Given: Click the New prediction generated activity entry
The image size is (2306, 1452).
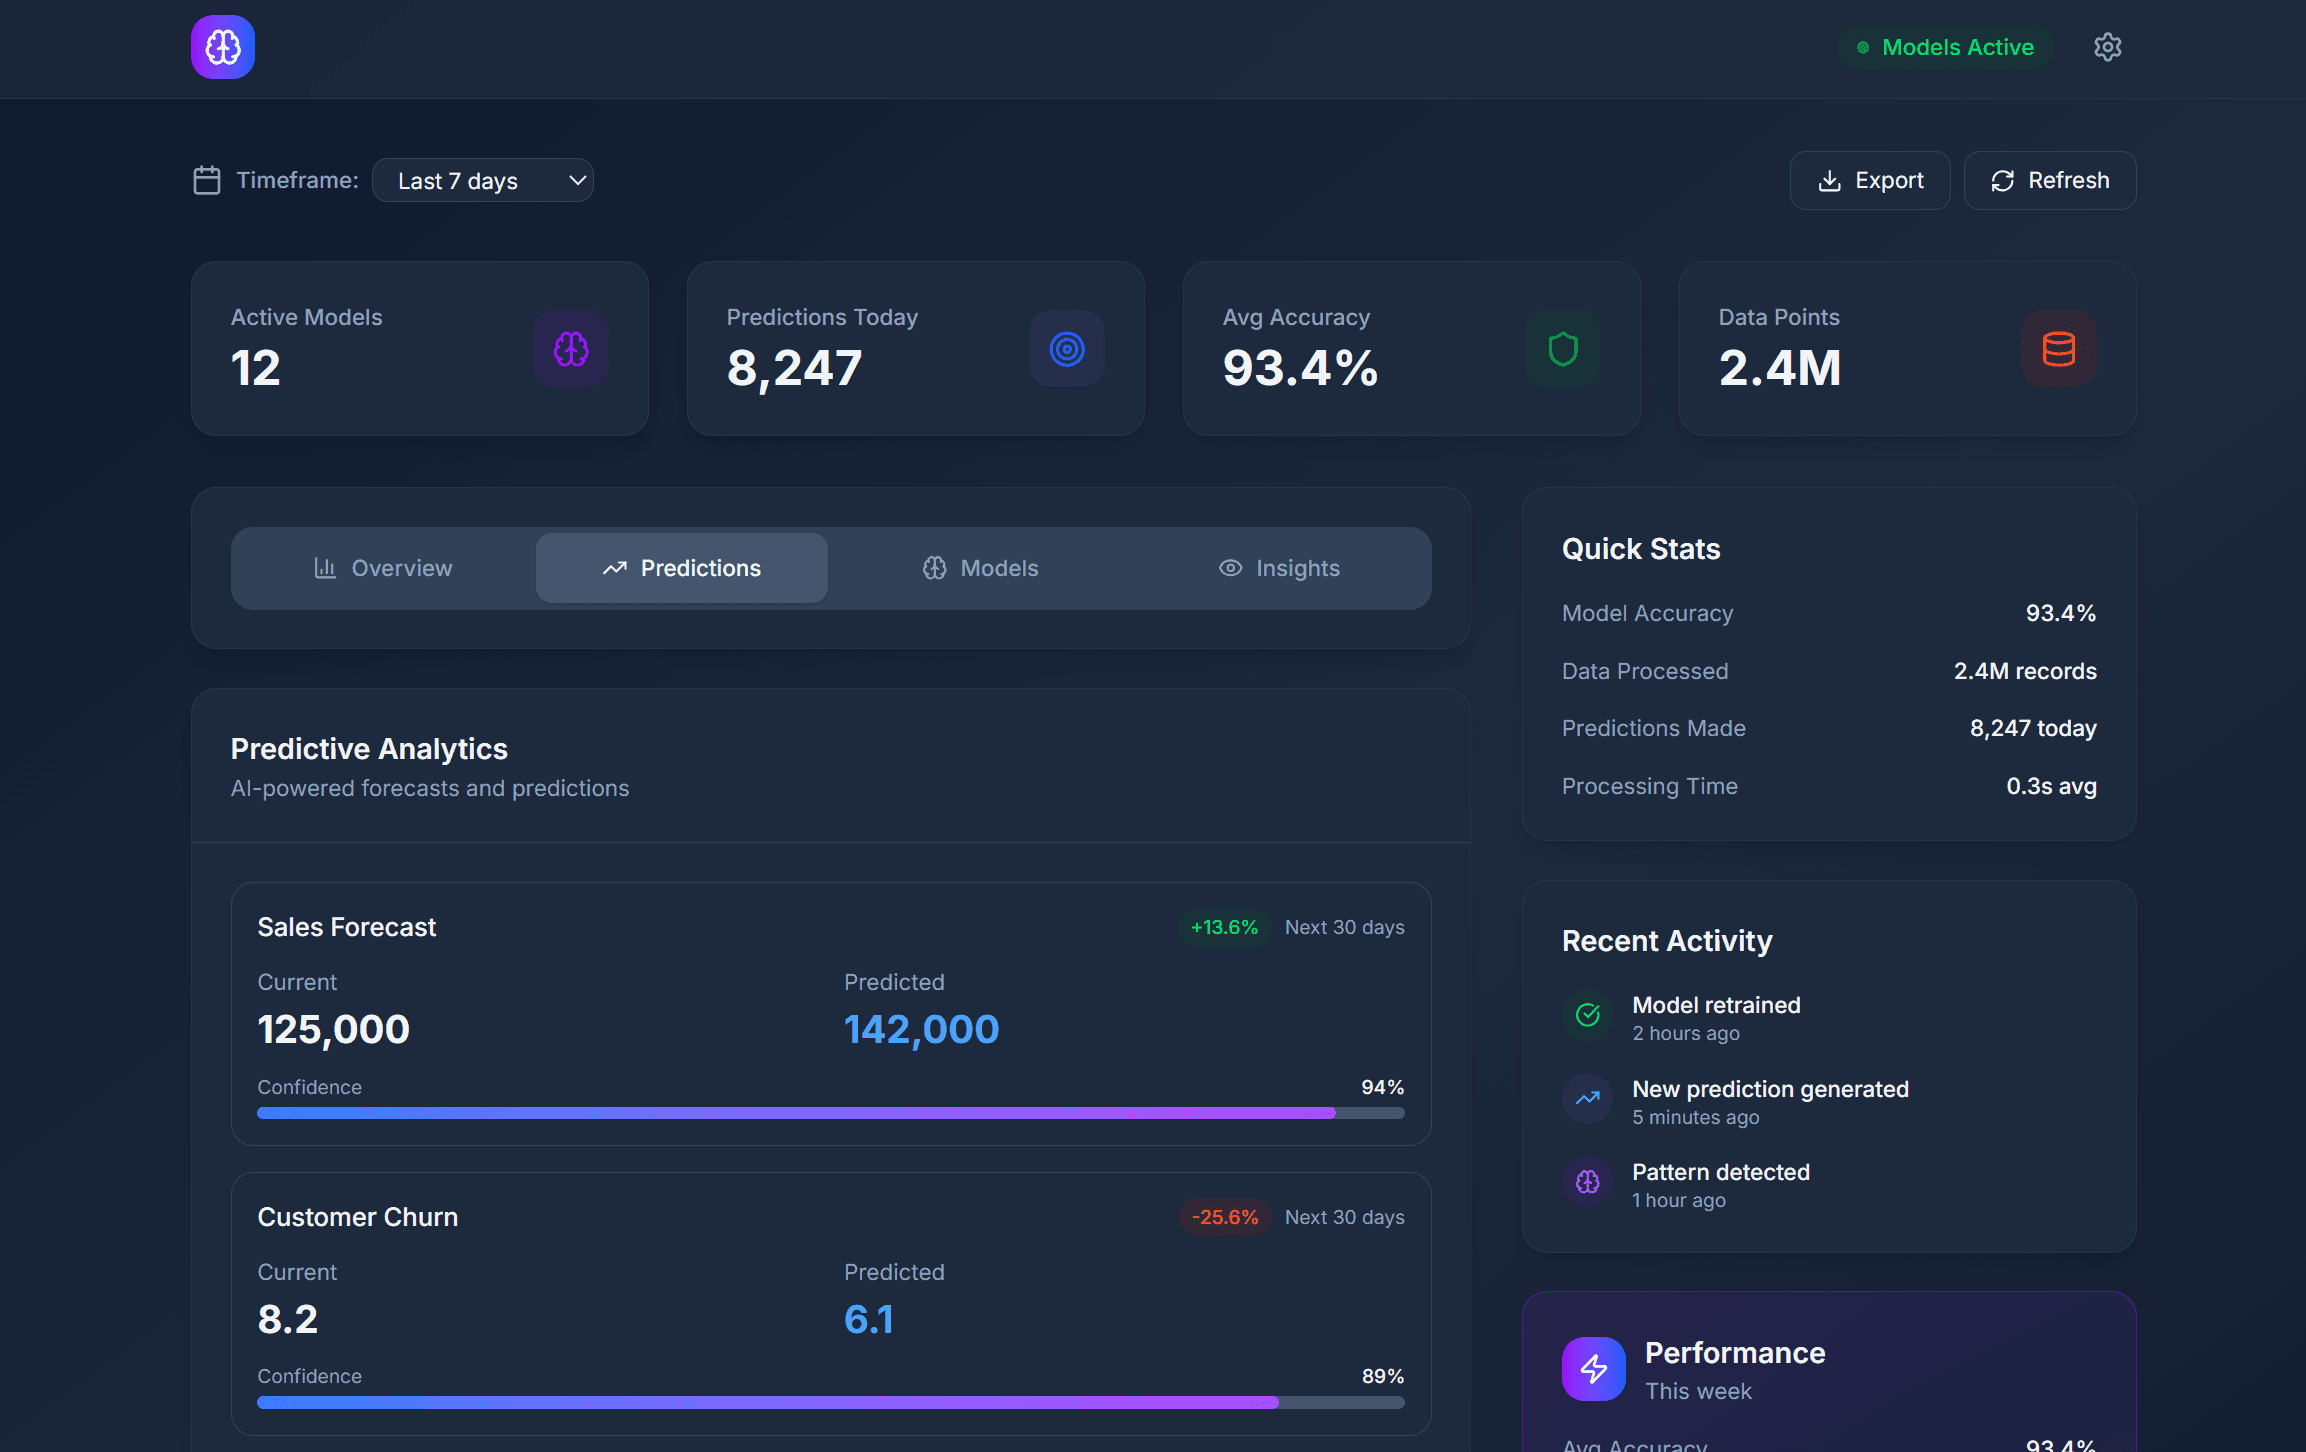Looking at the screenshot, I should (1829, 1101).
